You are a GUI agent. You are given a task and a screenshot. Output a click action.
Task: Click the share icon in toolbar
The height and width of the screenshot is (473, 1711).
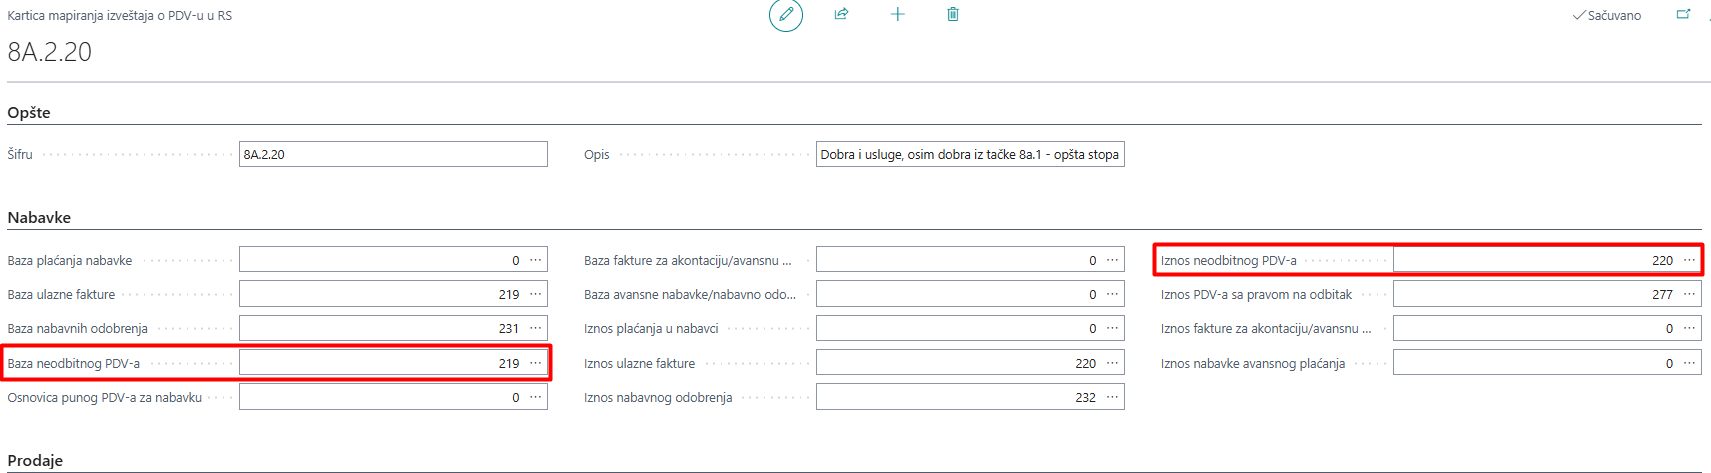[x=841, y=14]
